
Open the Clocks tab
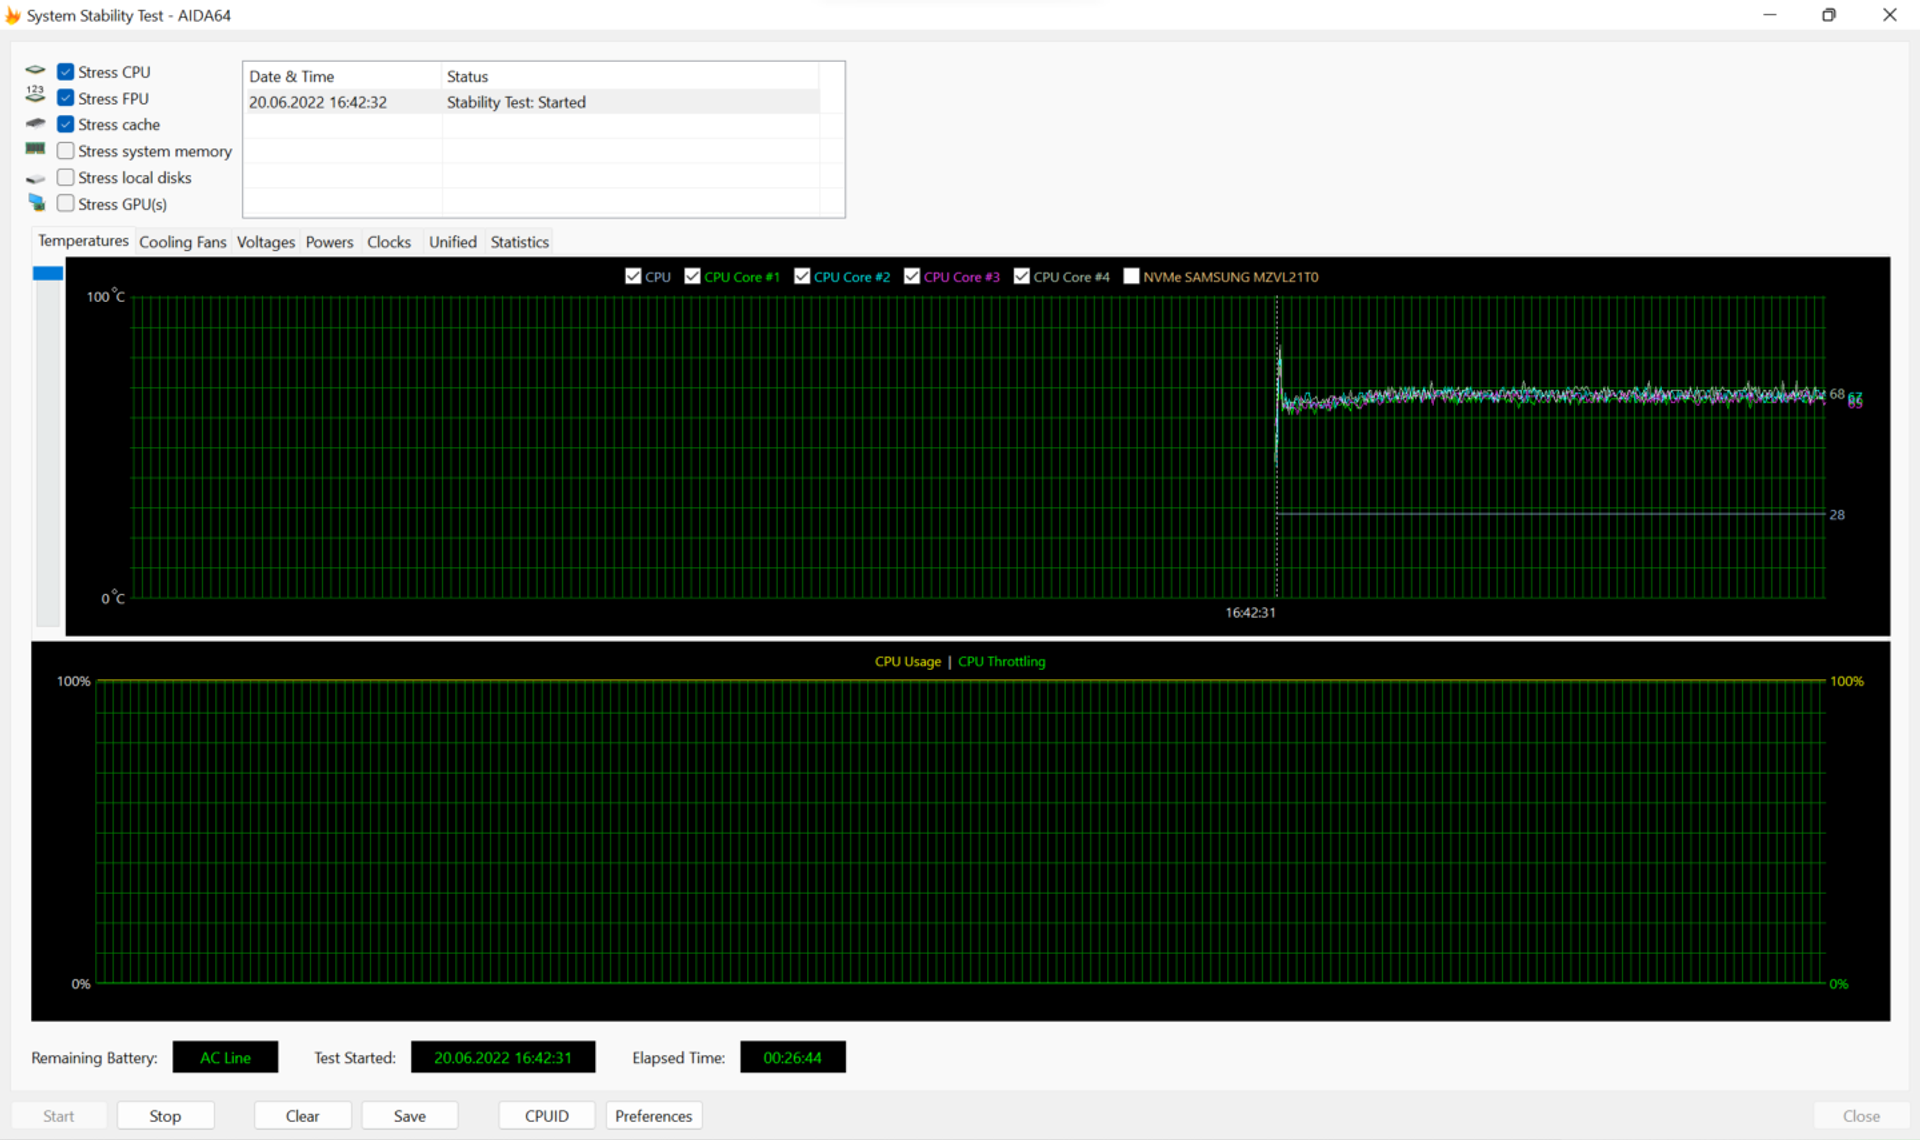(389, 242)
